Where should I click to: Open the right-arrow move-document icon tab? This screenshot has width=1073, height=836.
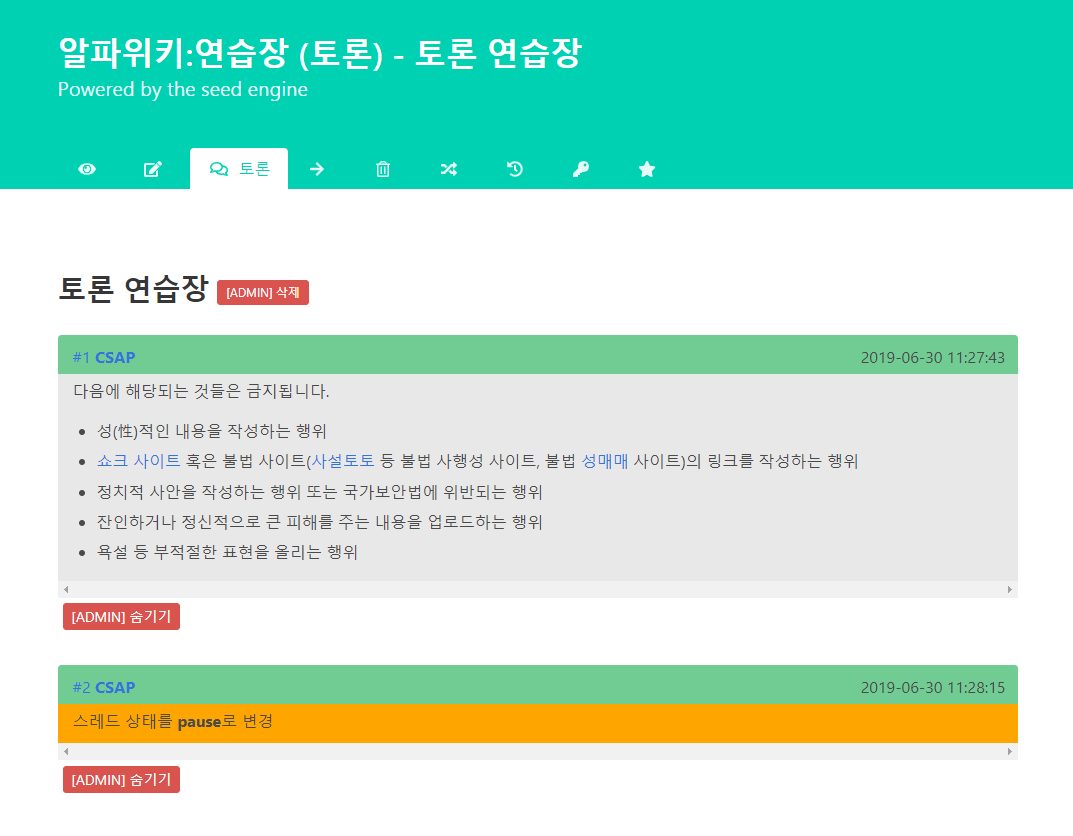(317, 169)
